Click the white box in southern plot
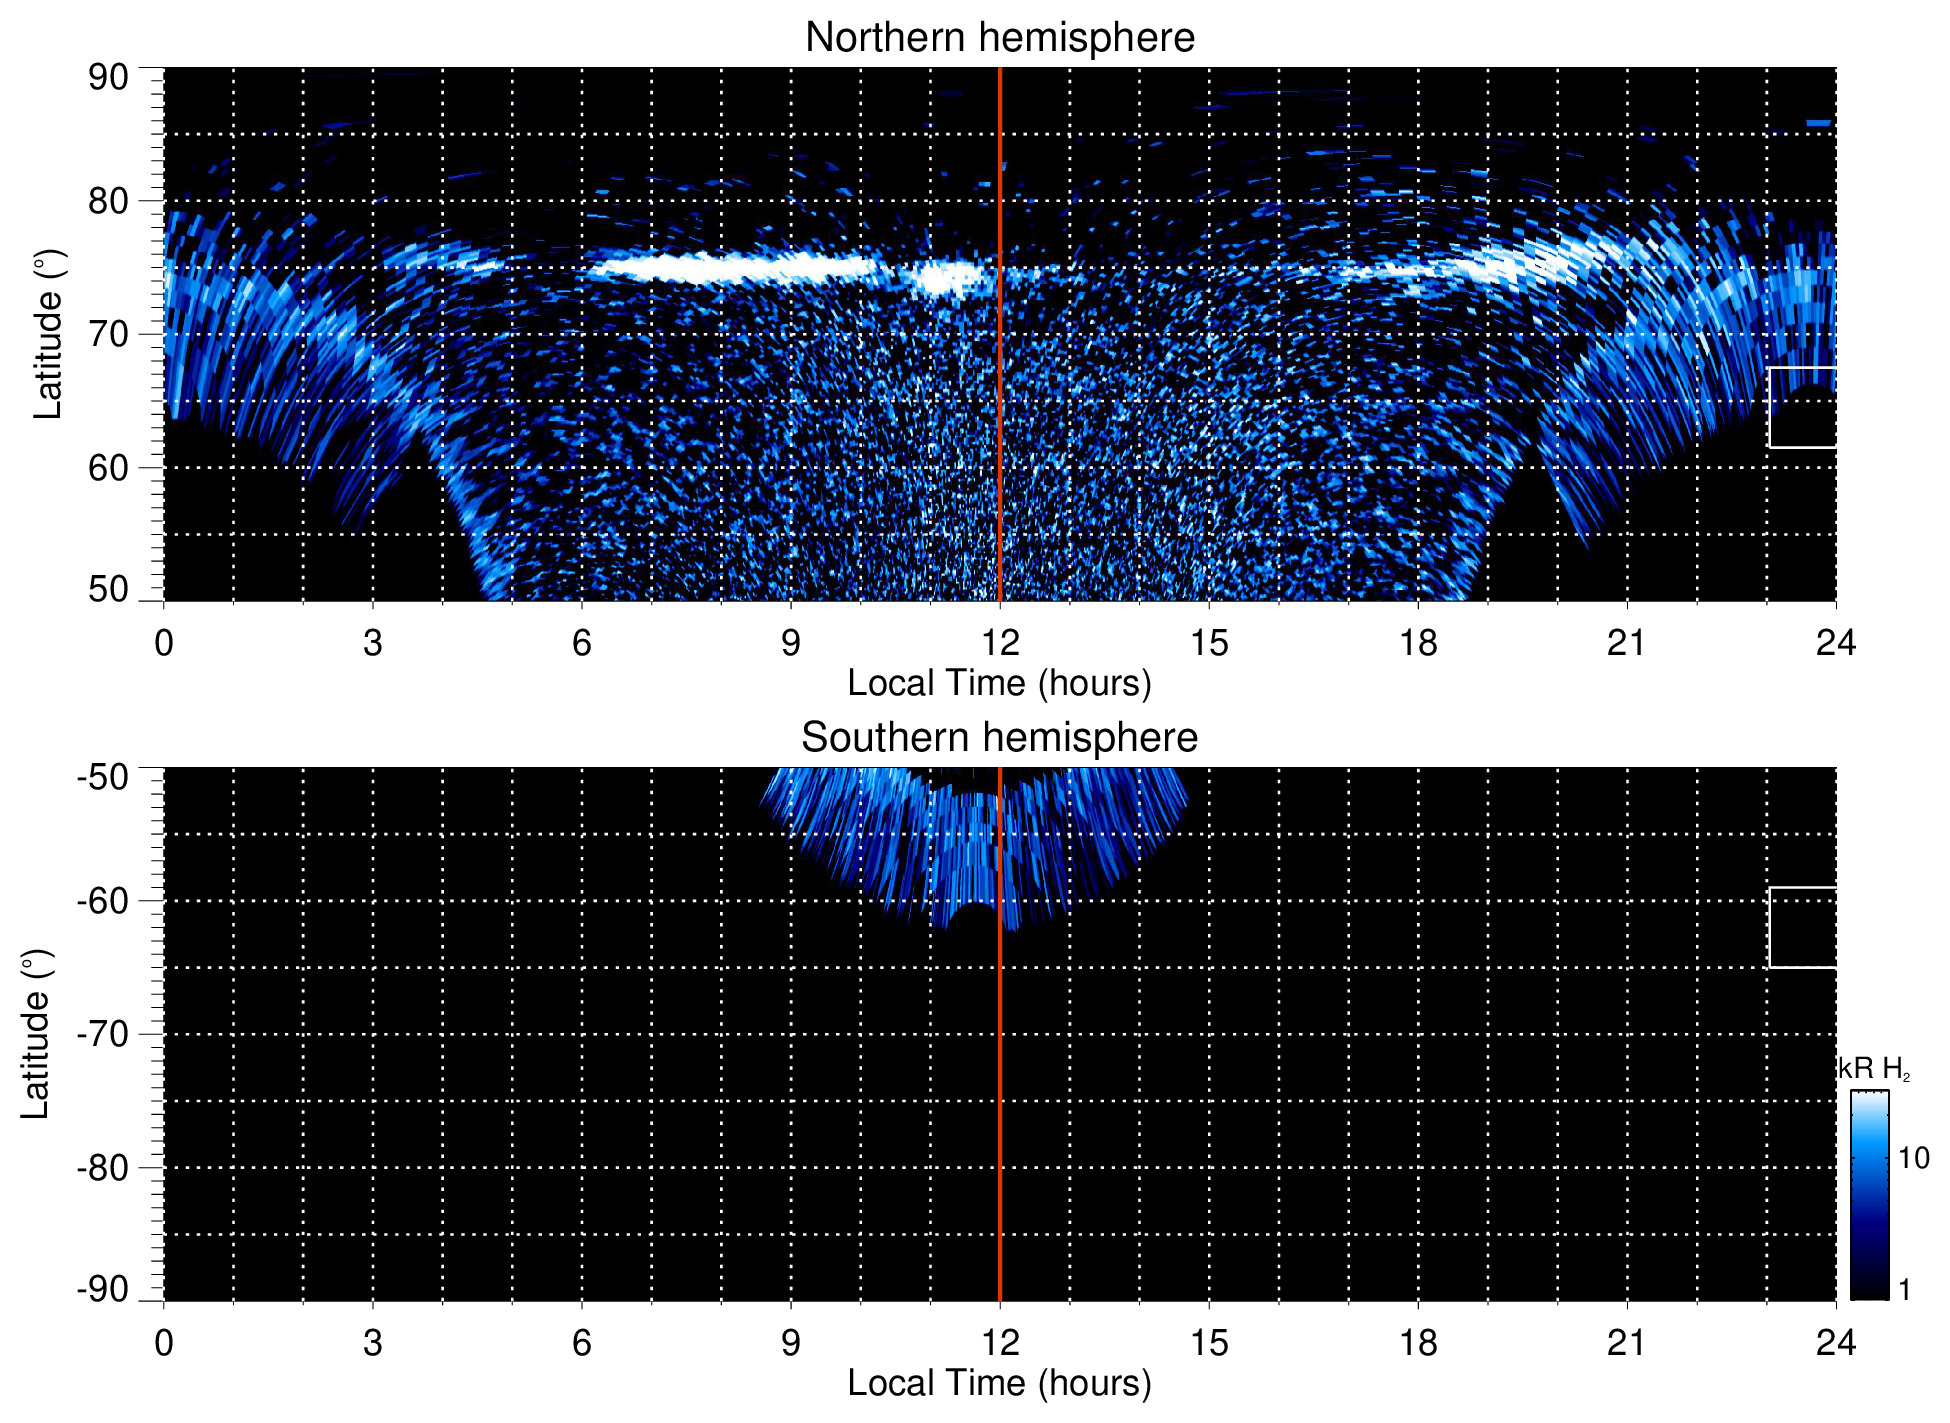This screenshot has height=1423, width=1950. (x=1802, y=927)
